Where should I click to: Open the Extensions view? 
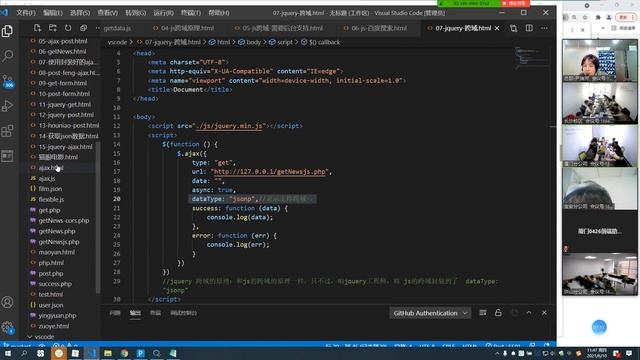pyautogui.click(x=7, y=131)
